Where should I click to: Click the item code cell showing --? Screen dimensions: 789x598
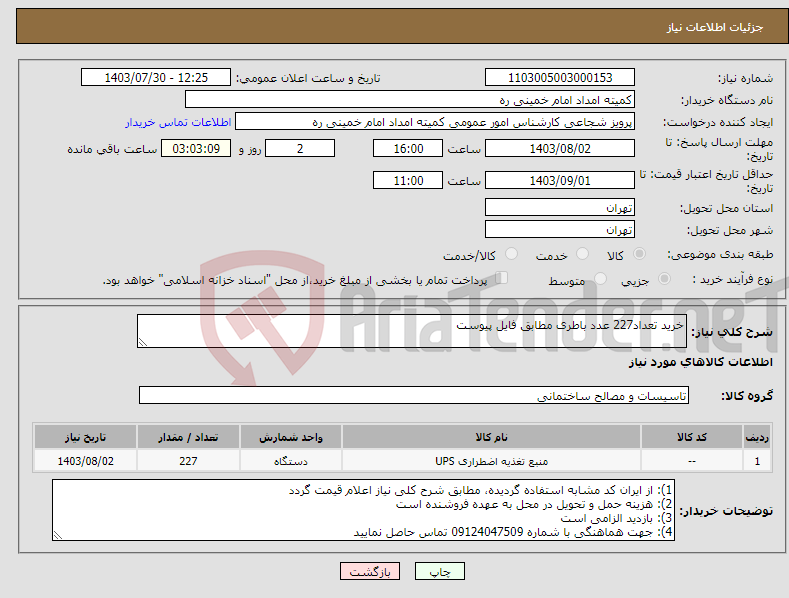point(691,461)
